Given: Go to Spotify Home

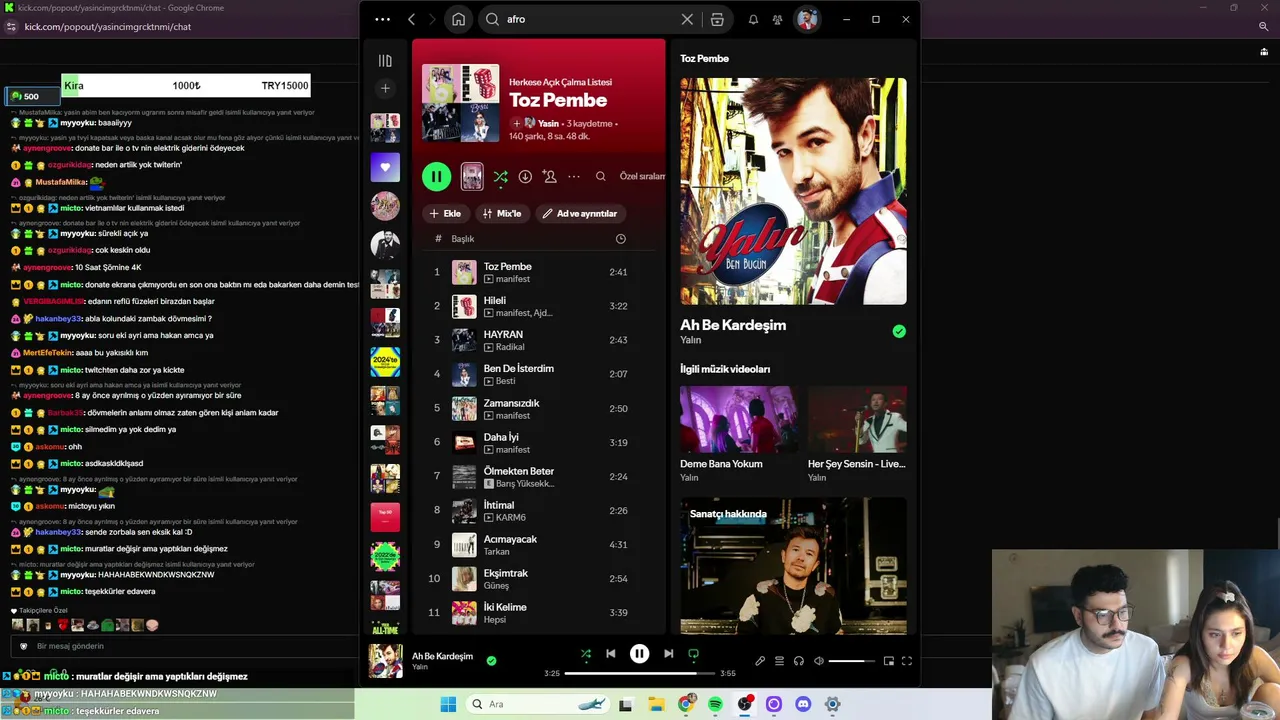Looking at the screenshot, I should tap(458, 19).
